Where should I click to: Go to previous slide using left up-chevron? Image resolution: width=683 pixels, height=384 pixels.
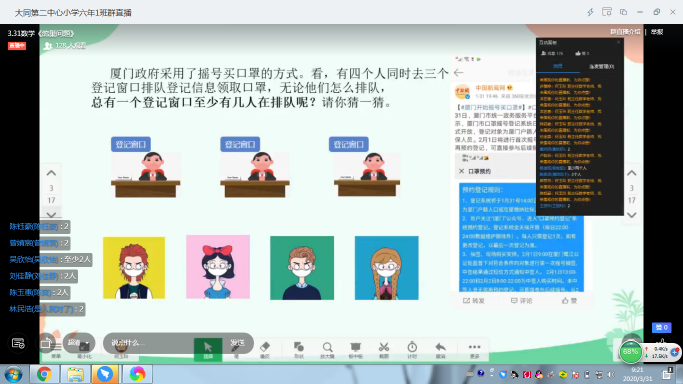point(51,173)
